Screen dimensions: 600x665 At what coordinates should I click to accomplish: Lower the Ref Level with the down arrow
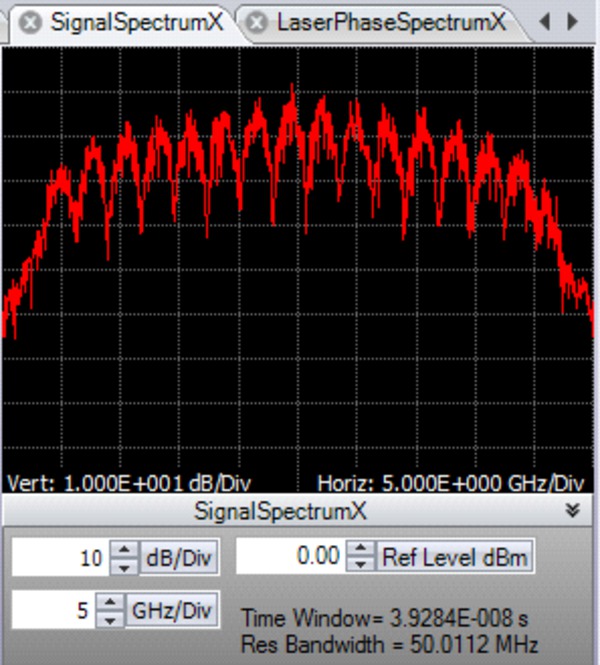[360, 565]
